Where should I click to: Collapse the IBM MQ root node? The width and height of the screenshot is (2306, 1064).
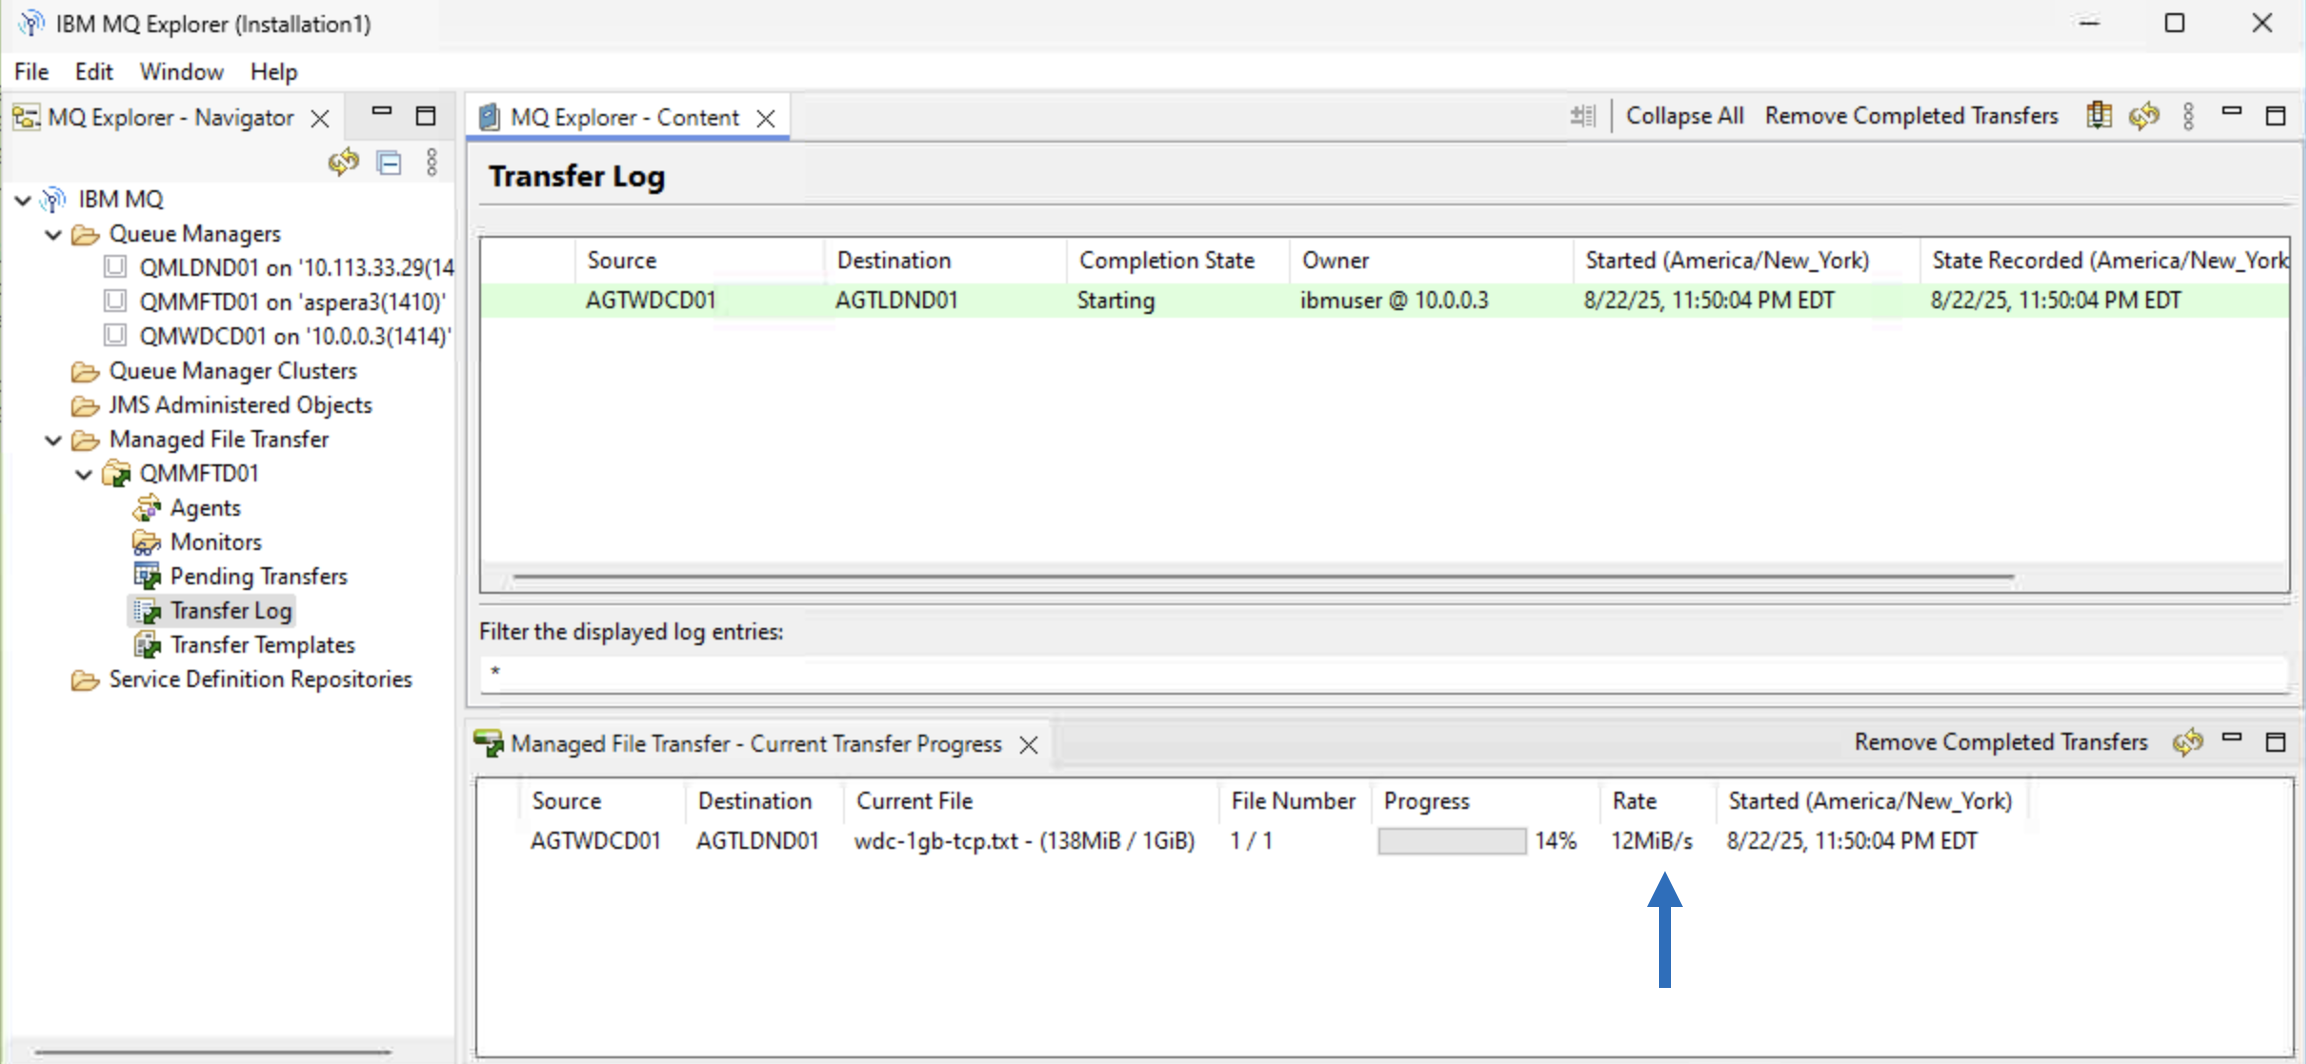pos(23,200)
